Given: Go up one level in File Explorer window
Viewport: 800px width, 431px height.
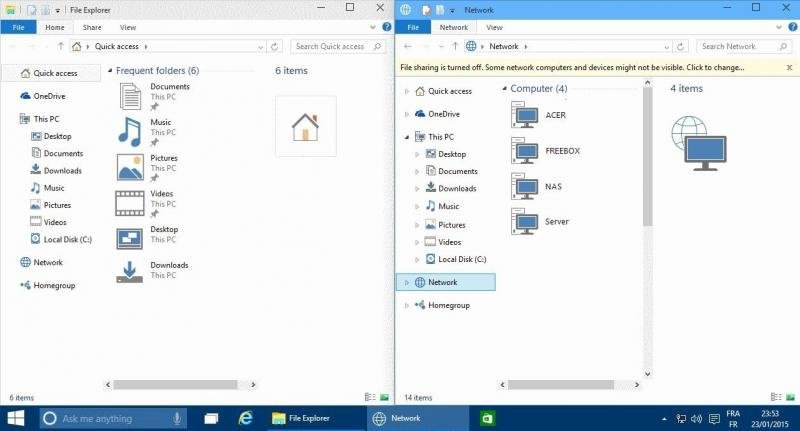Looking at the screenshot, I should click(61, 46).
